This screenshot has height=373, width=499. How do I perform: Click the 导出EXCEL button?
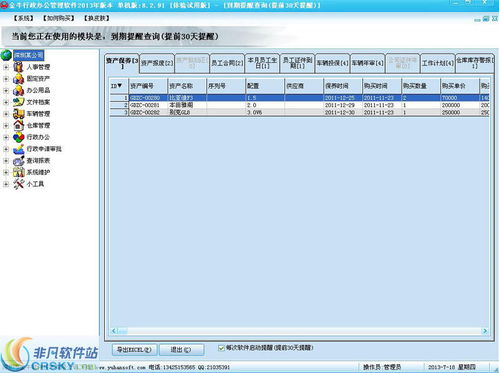pos(134,350)
